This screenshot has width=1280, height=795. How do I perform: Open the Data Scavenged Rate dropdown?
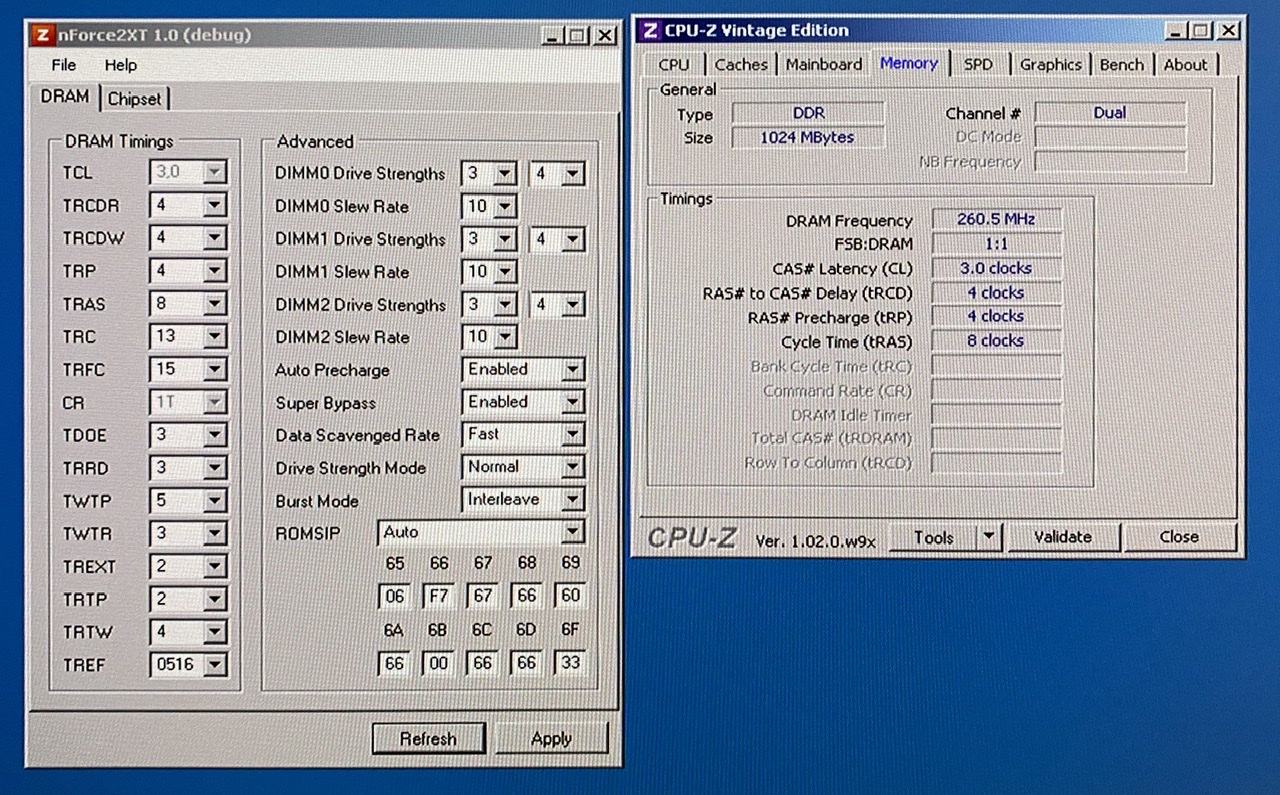coord(523,435)
